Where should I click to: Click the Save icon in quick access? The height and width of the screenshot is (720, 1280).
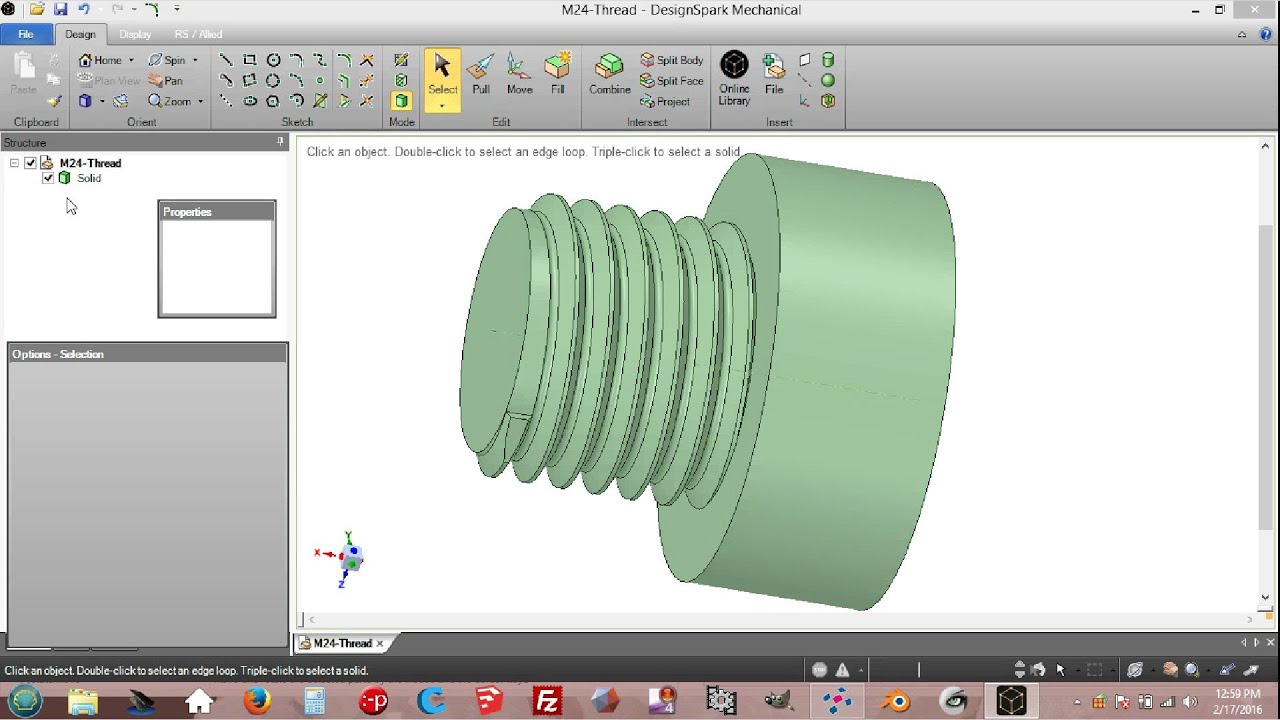(x=60, y=9)
